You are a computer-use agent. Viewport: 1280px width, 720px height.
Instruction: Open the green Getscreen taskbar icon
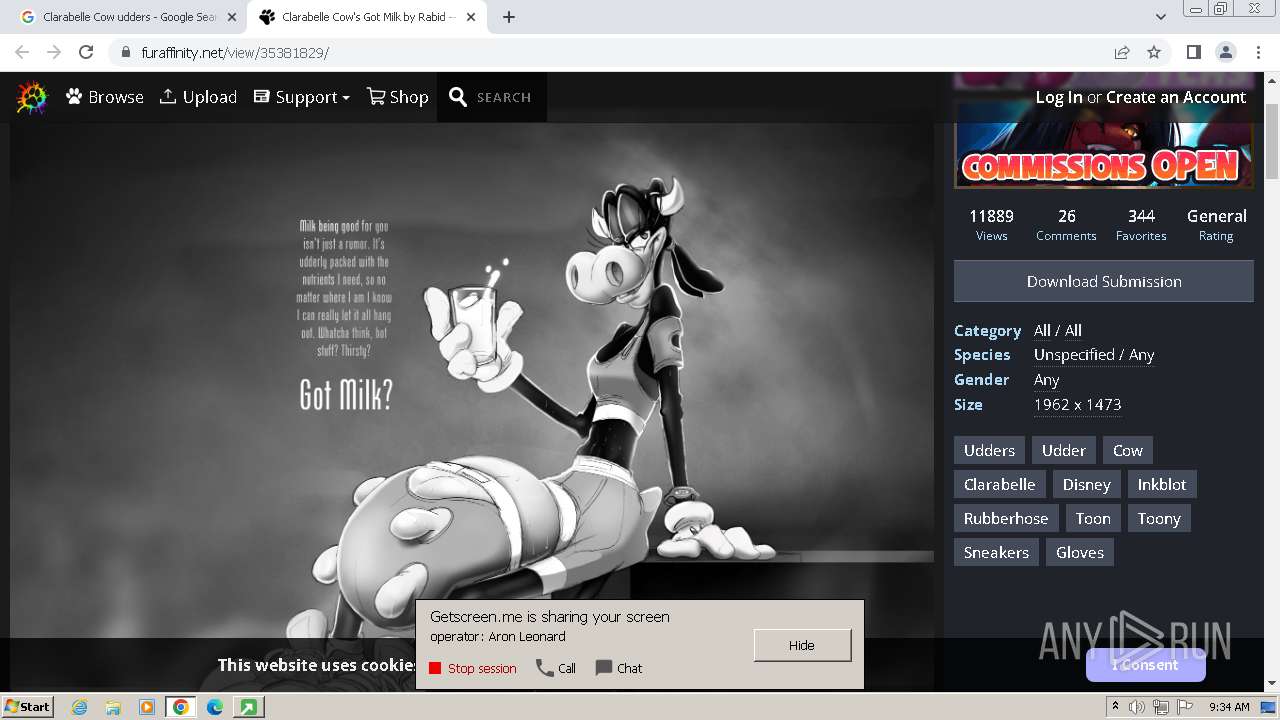[248, 707]
